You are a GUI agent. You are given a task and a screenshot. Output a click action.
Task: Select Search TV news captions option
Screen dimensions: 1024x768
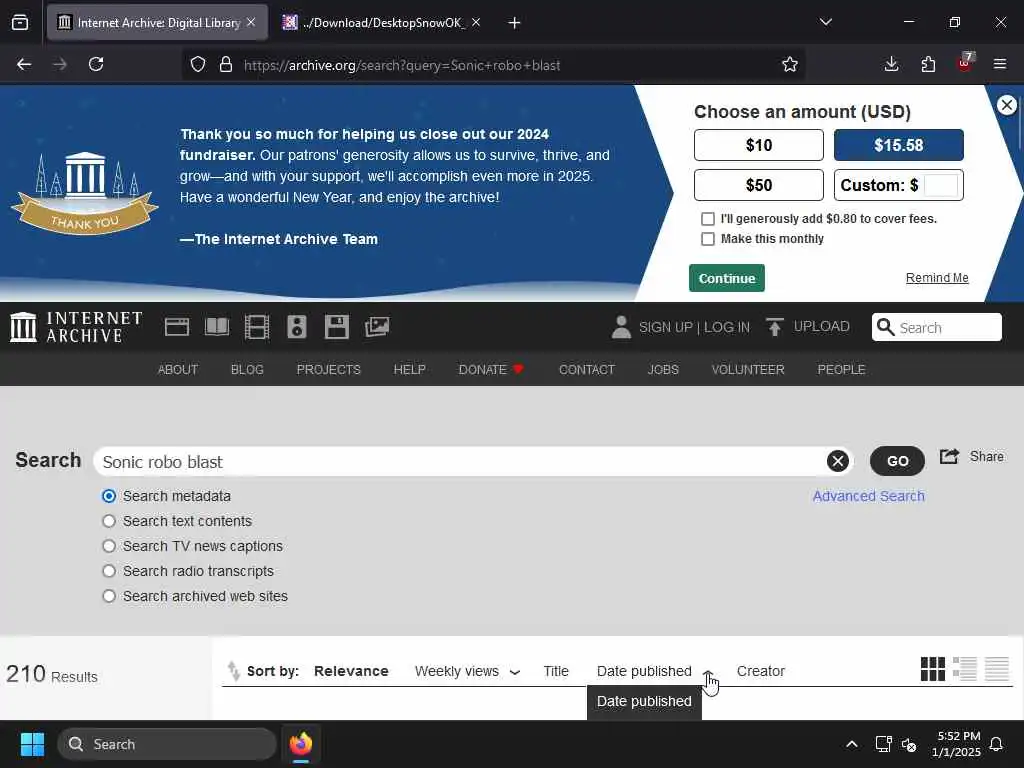tap(109, 546)
